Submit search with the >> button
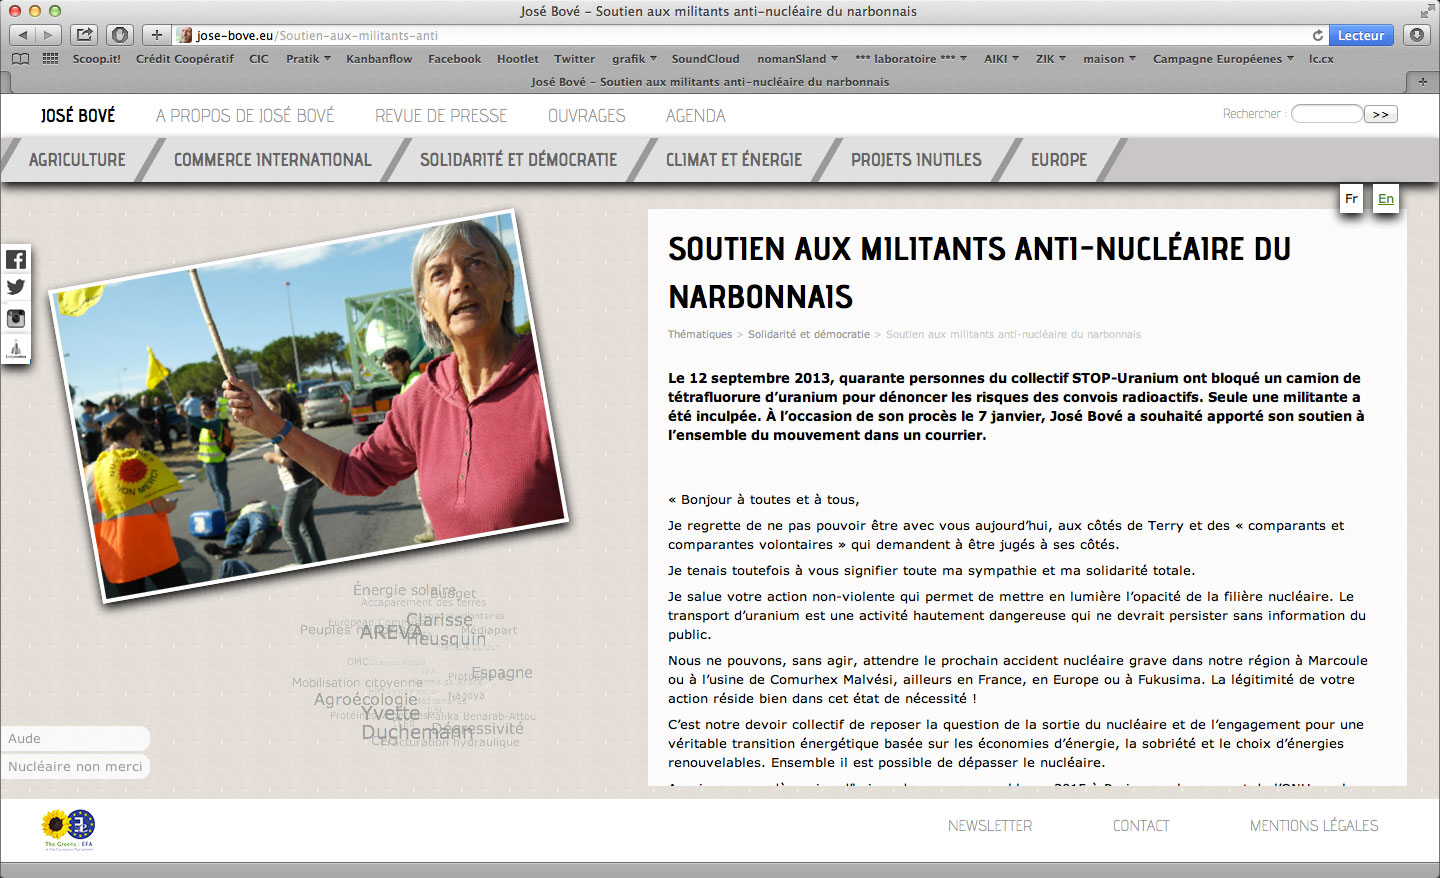The image size is (1440, 878). [x=1381, y=114]
